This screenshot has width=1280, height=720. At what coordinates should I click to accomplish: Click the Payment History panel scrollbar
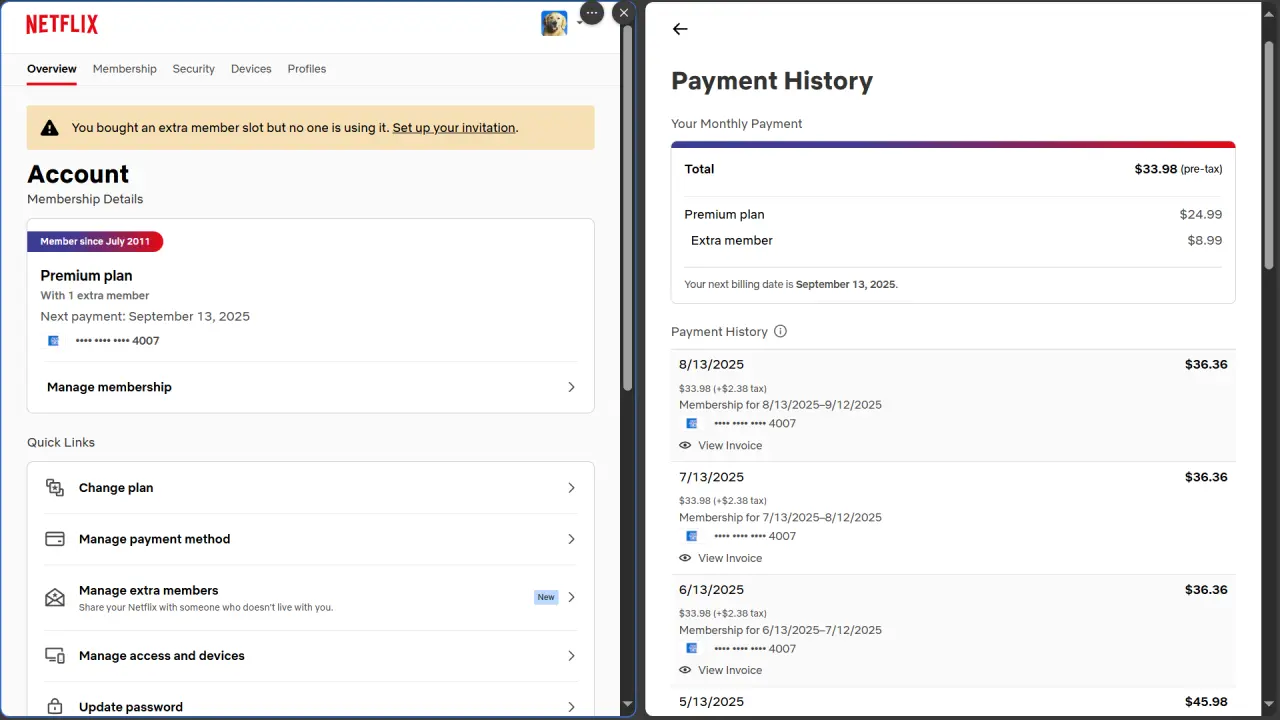click(x=1269, y=155)
